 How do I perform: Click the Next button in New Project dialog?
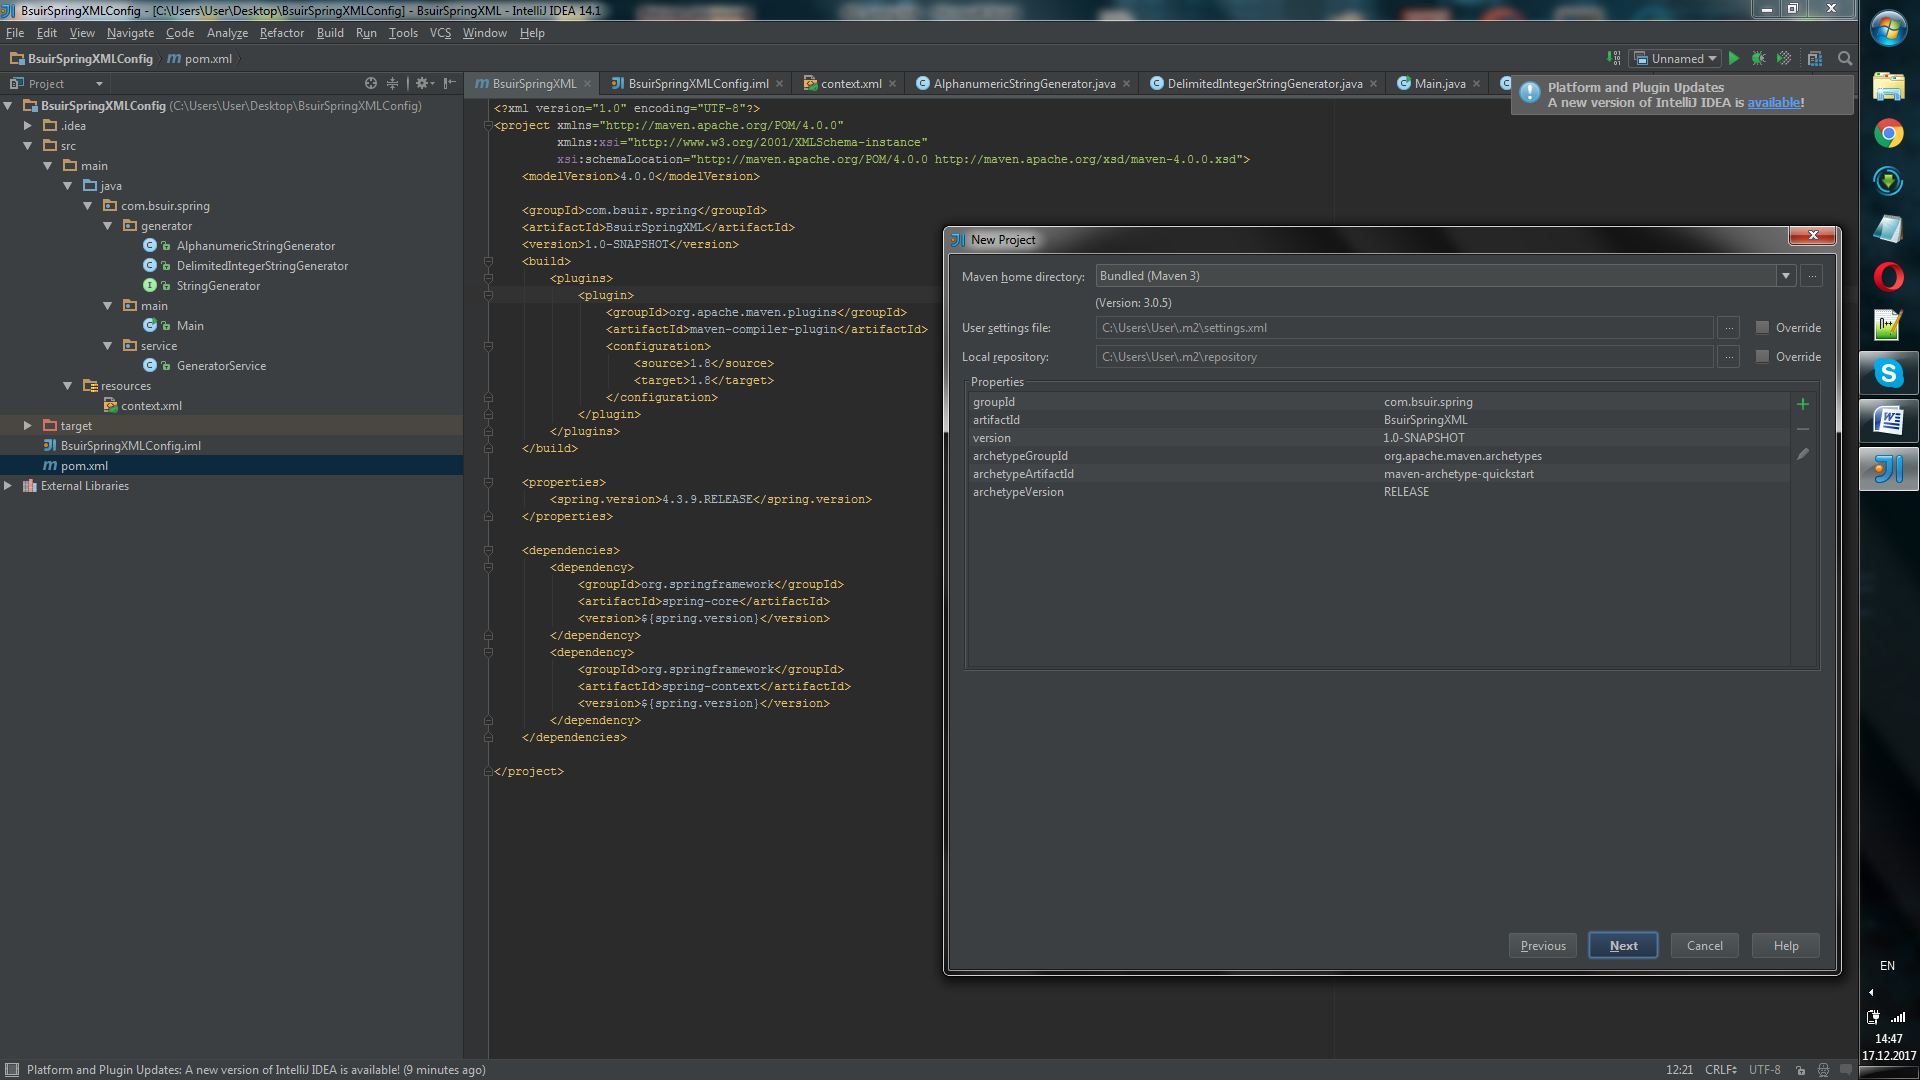(x=1623, y=945)
